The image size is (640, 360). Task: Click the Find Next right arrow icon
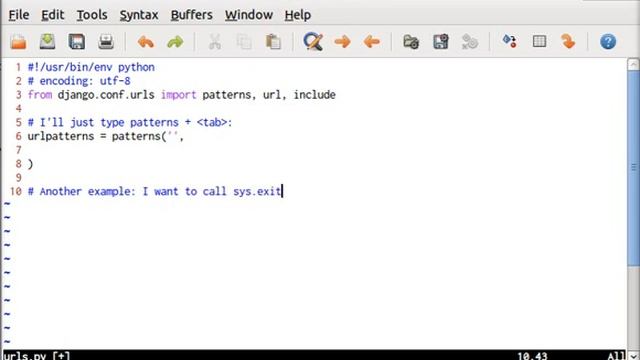tap(342, 42)
